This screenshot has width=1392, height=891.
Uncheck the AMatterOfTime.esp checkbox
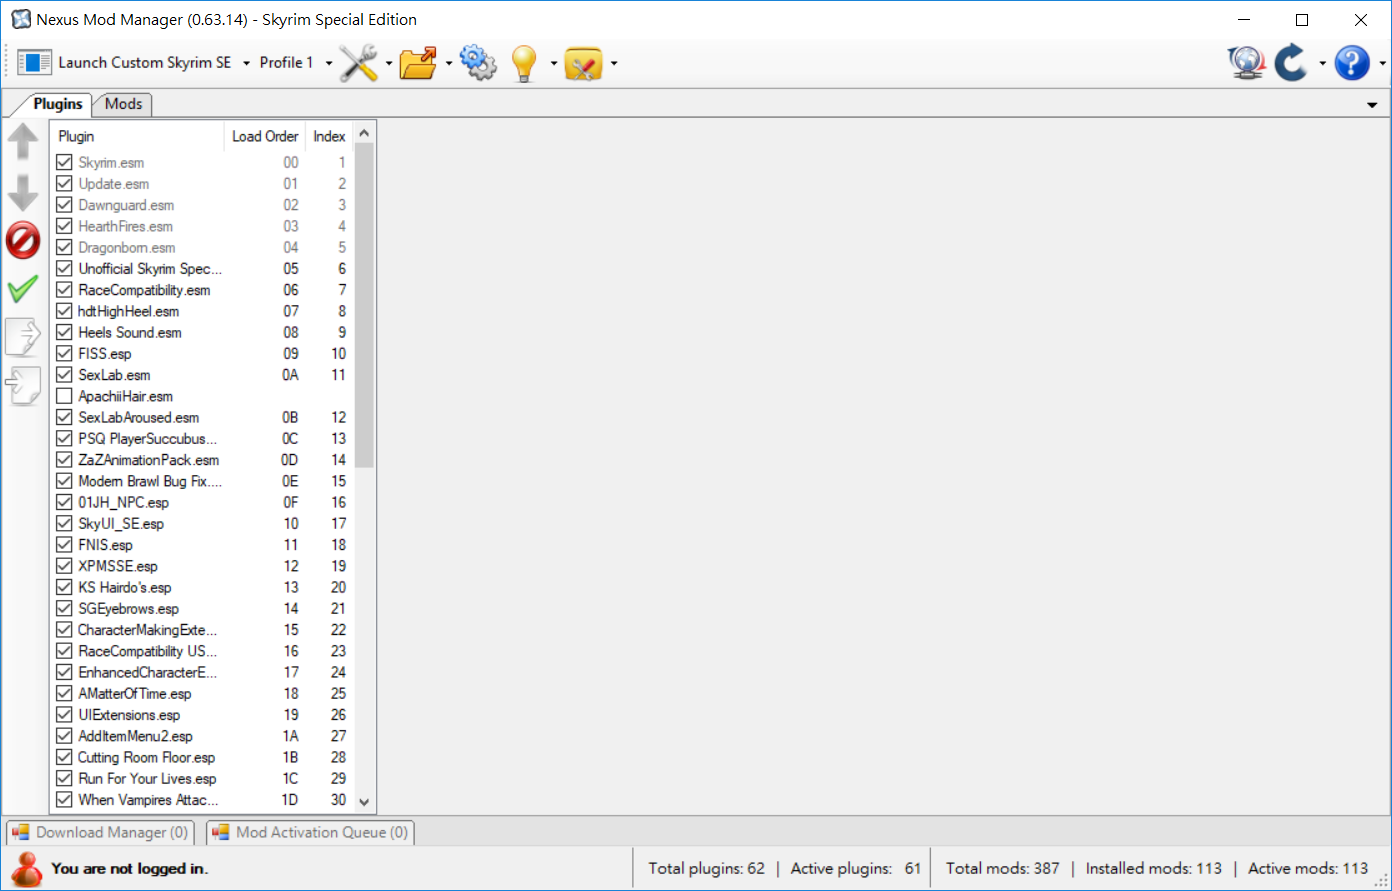pyautogui.click(x=64, y=693)
